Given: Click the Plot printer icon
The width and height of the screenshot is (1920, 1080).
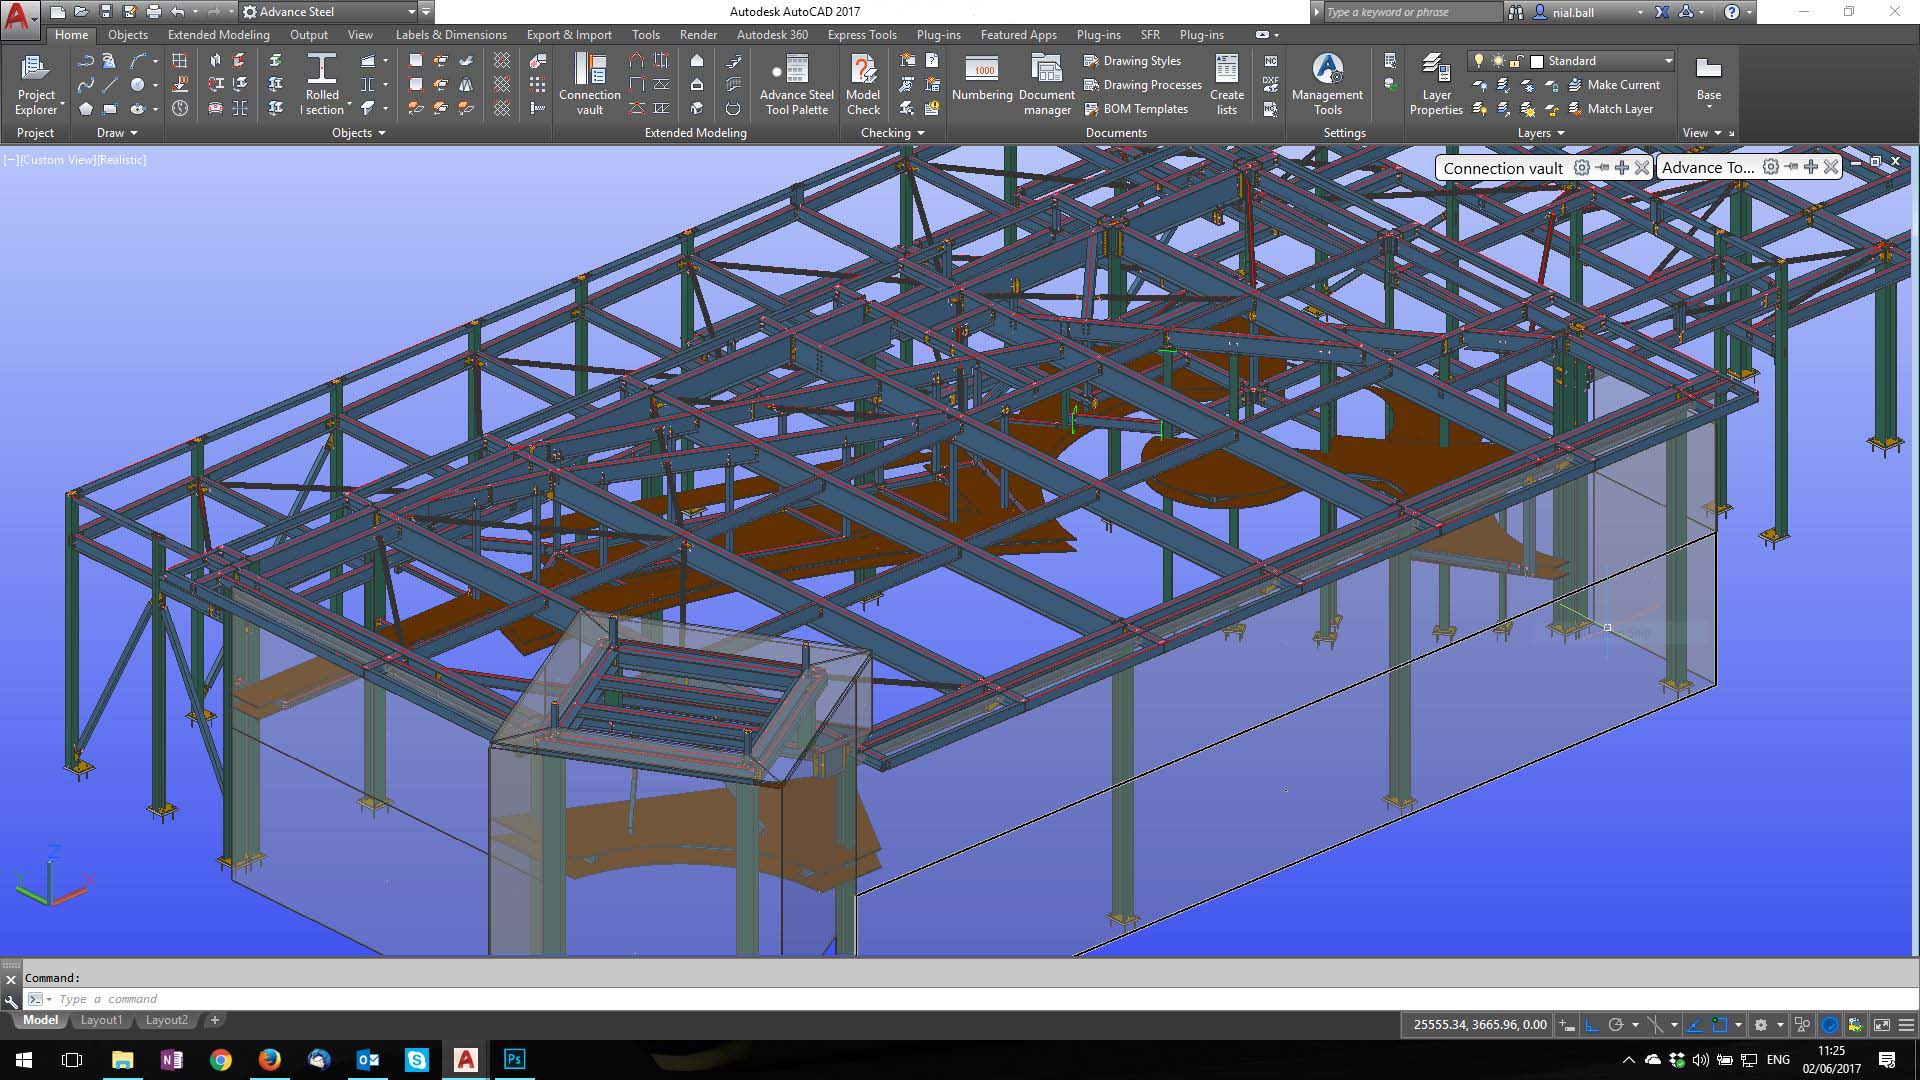Looking at the screenshot, I should coord(153,12).
